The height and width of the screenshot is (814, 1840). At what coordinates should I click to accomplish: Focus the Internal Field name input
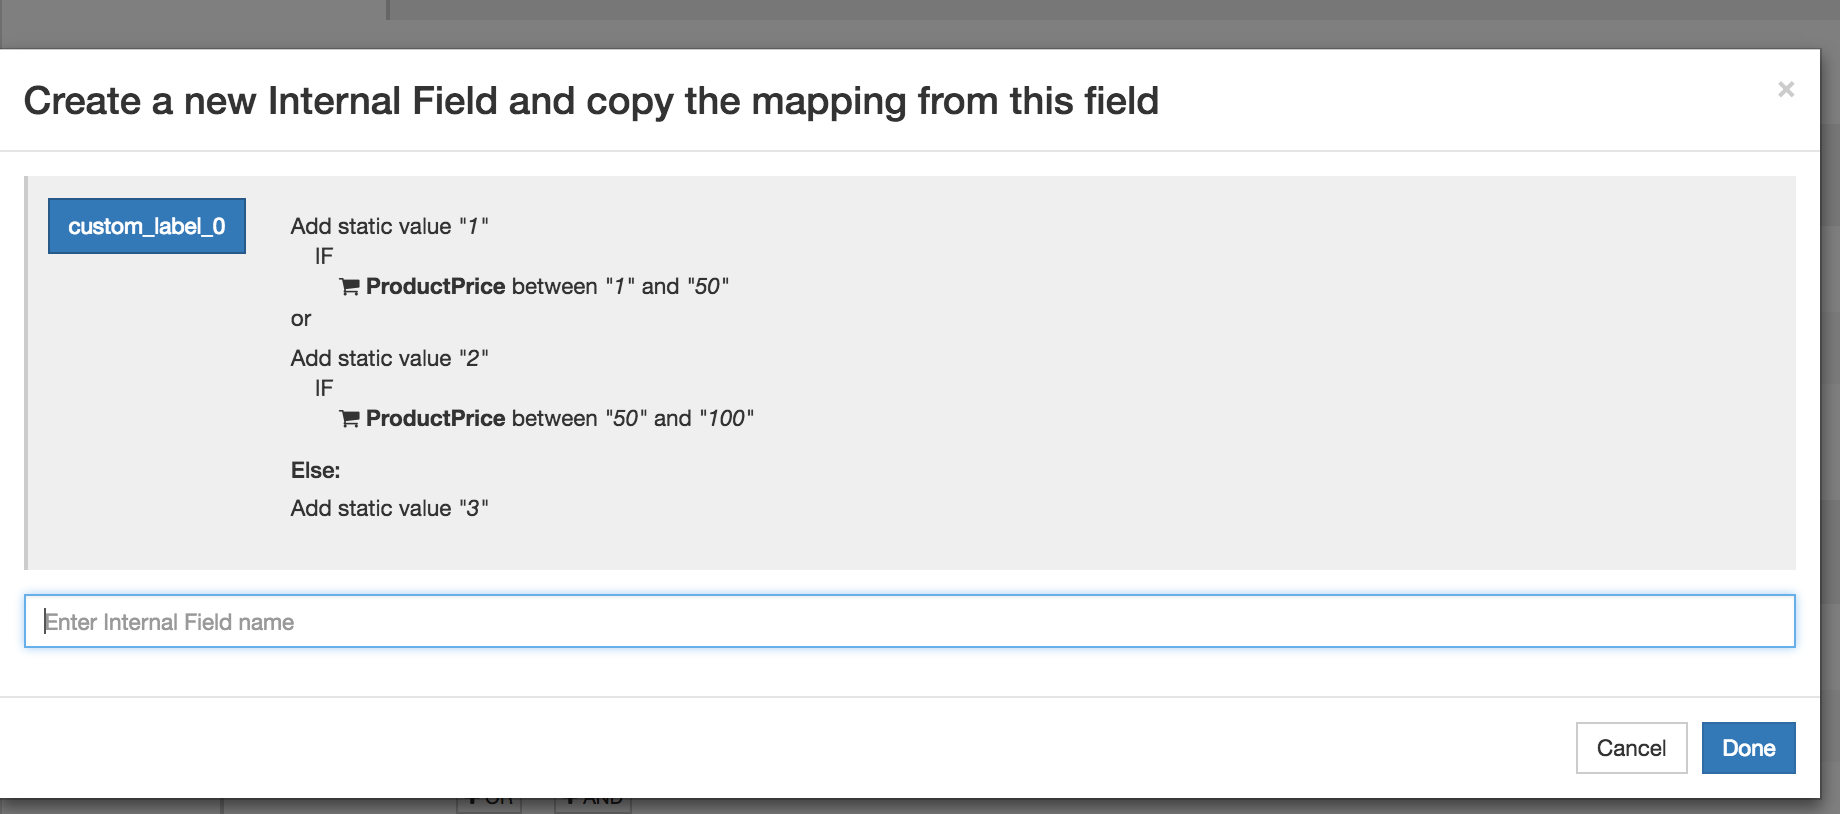910,621
